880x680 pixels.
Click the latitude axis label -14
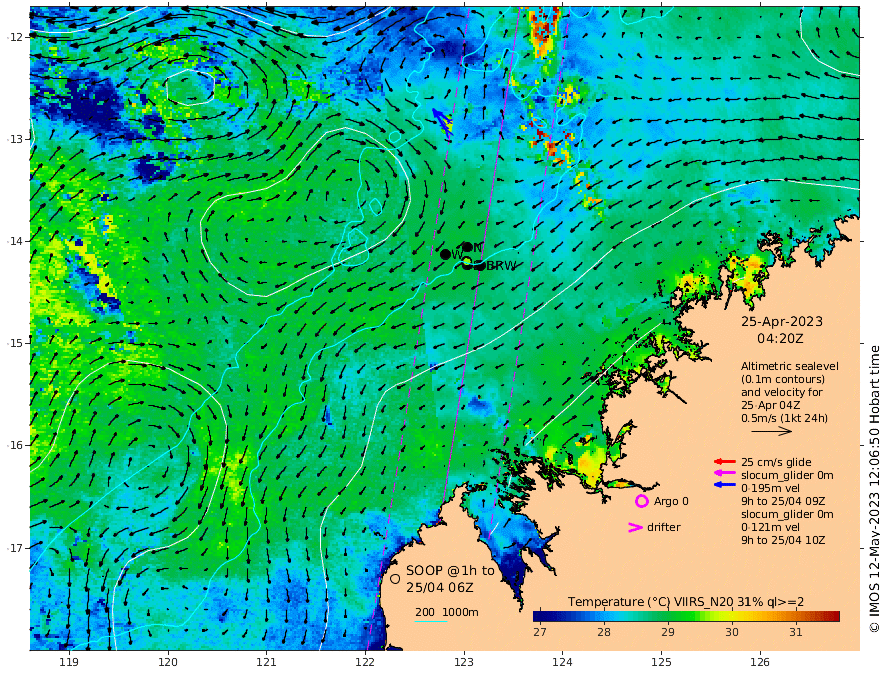(15, 241)
